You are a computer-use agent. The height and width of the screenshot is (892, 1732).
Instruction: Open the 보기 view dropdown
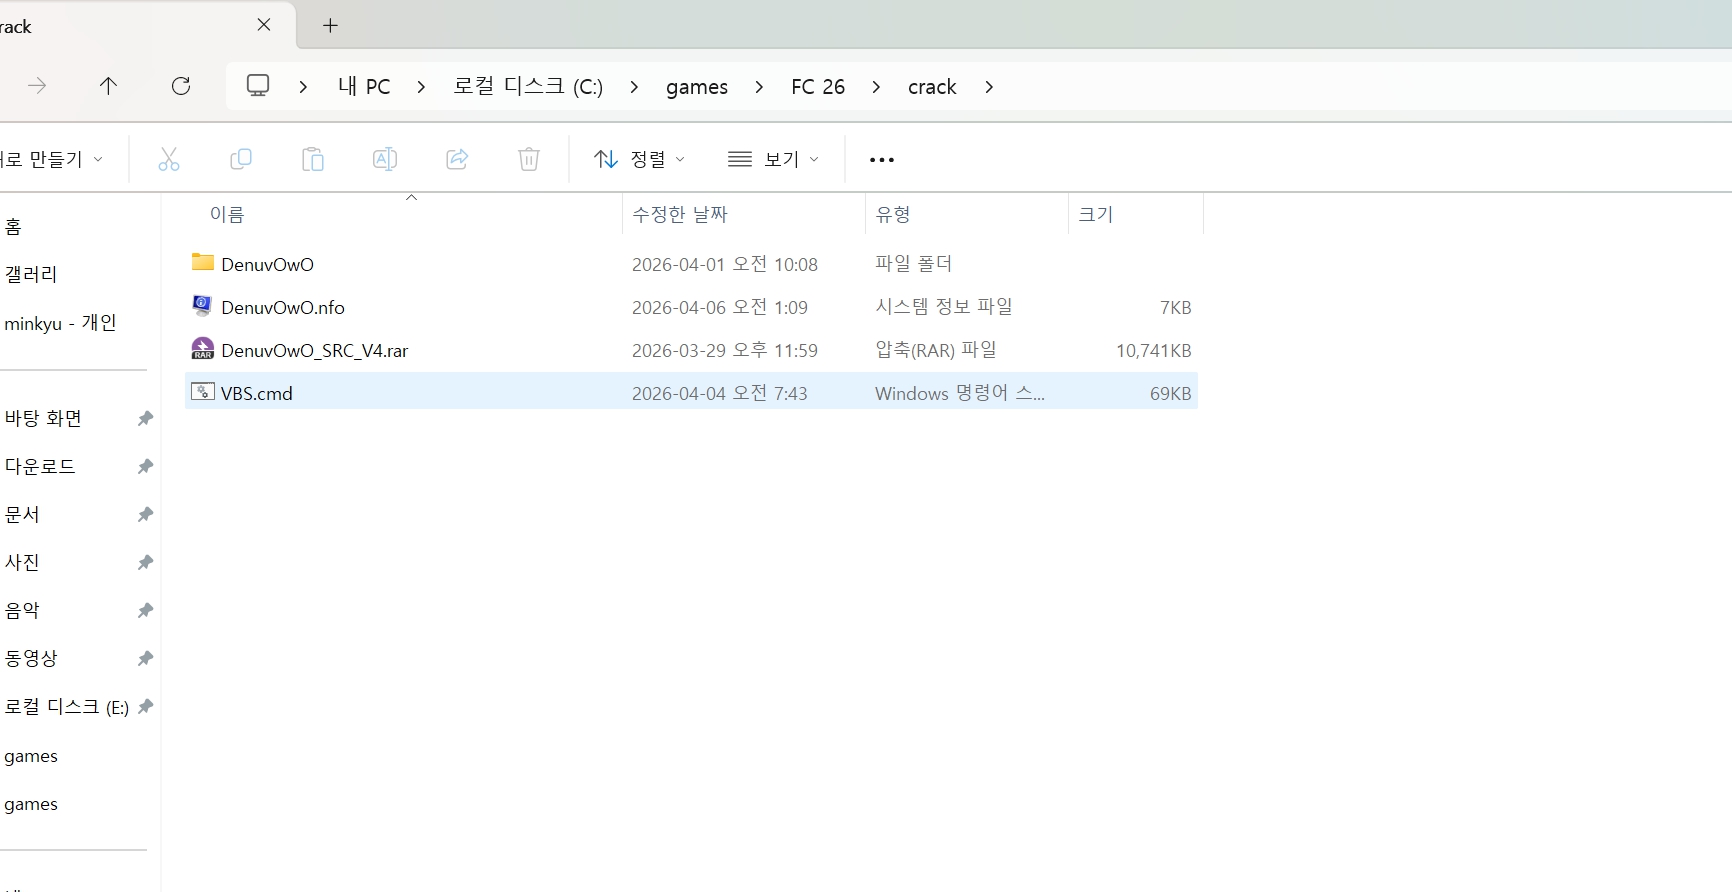[x=774, y=159]
